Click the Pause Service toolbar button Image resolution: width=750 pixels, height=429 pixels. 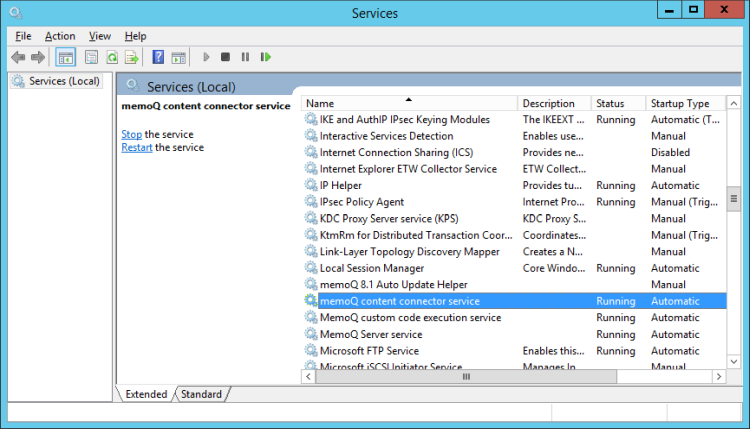point(245,57)
